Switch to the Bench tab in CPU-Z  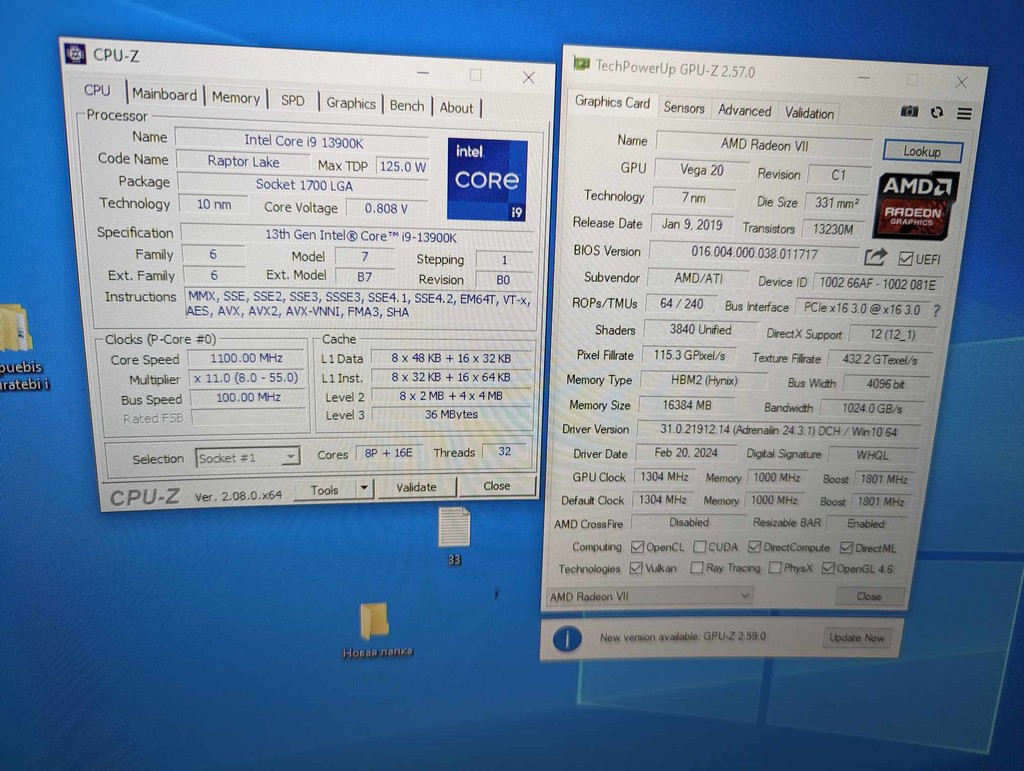[407, 106]
